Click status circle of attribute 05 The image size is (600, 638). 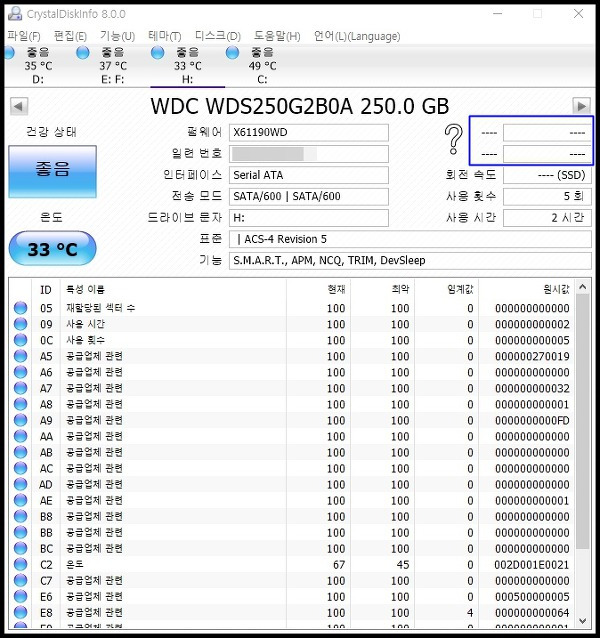tap(20, 308)
